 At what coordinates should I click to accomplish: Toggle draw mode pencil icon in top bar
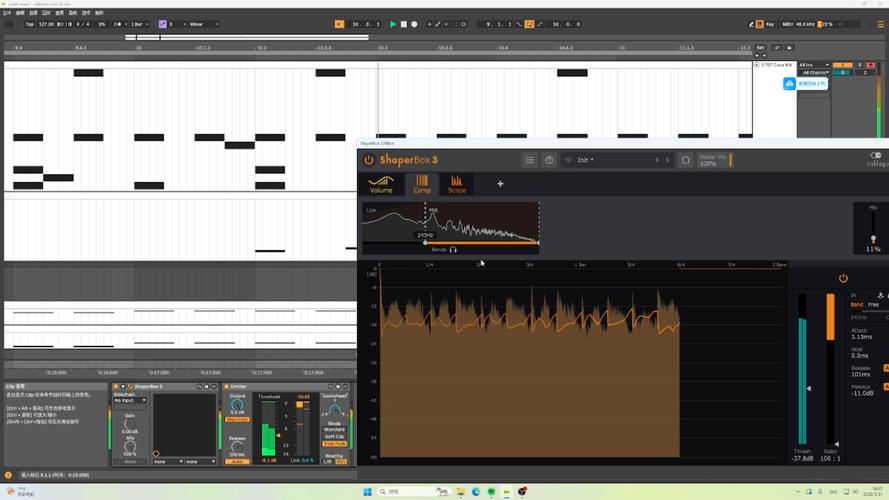tap(751, 24)
